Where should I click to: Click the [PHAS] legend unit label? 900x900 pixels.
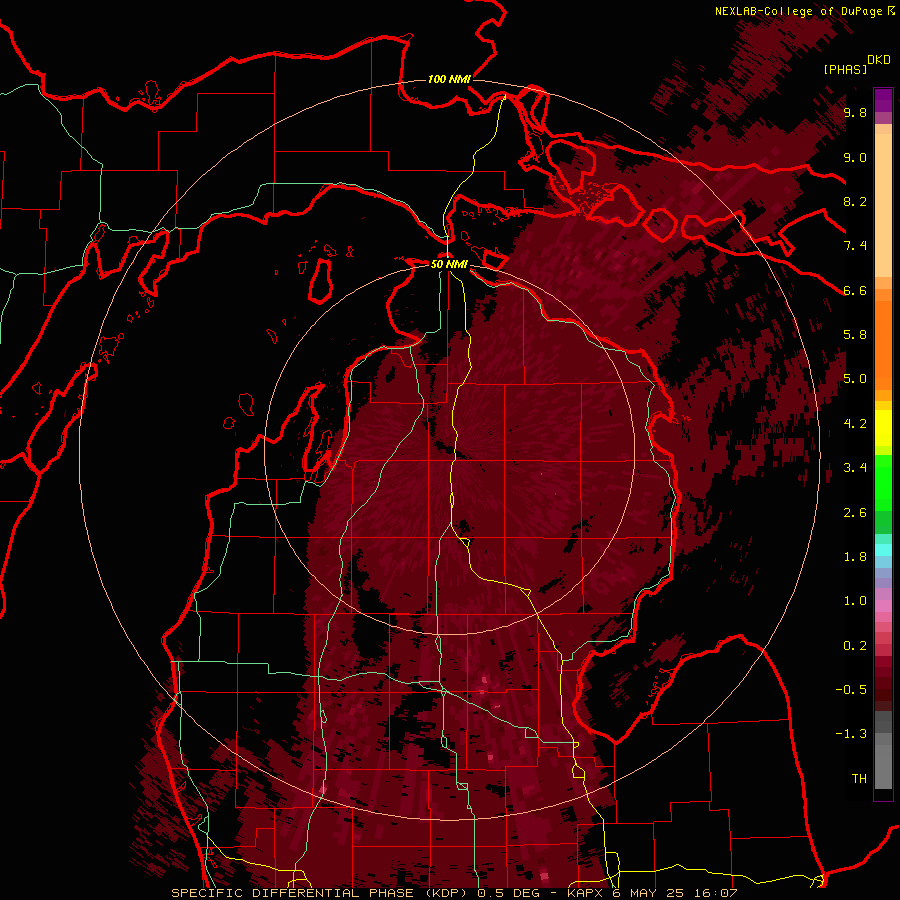(x=845, y=70)
